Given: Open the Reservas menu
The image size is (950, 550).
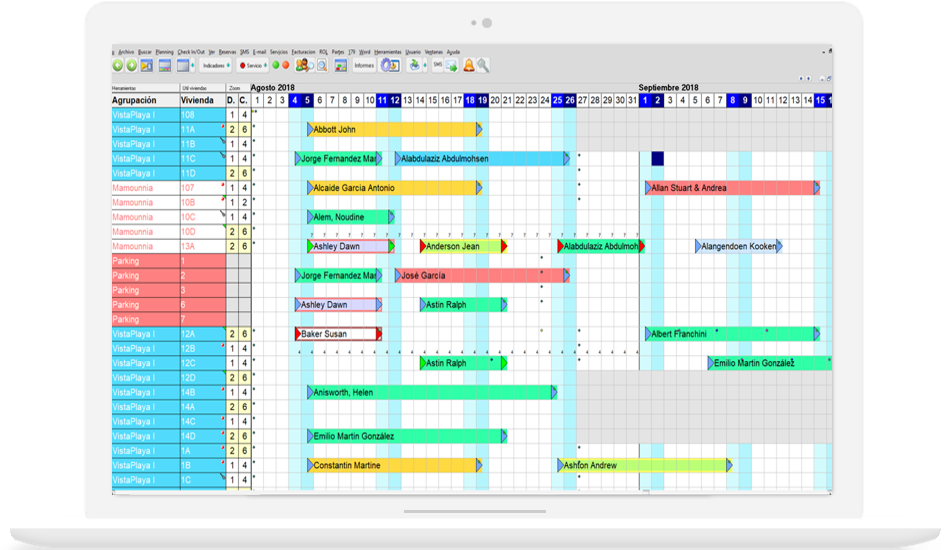Looking at the screenshot, I should (x=227, y=52).
